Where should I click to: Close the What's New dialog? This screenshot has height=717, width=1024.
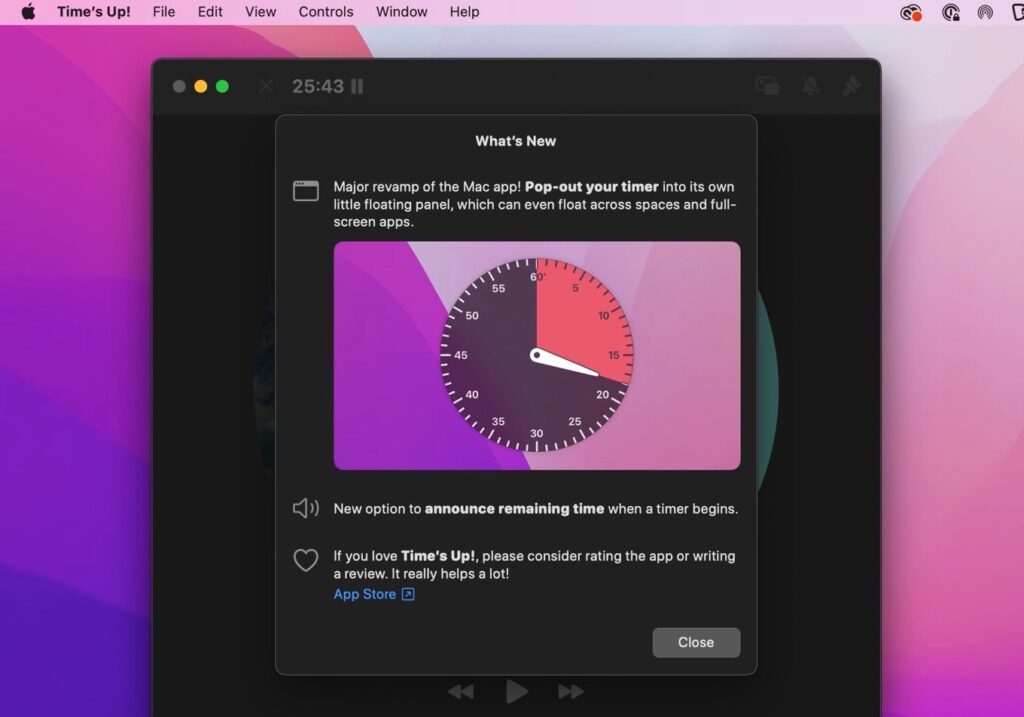[x=696, y=642]
